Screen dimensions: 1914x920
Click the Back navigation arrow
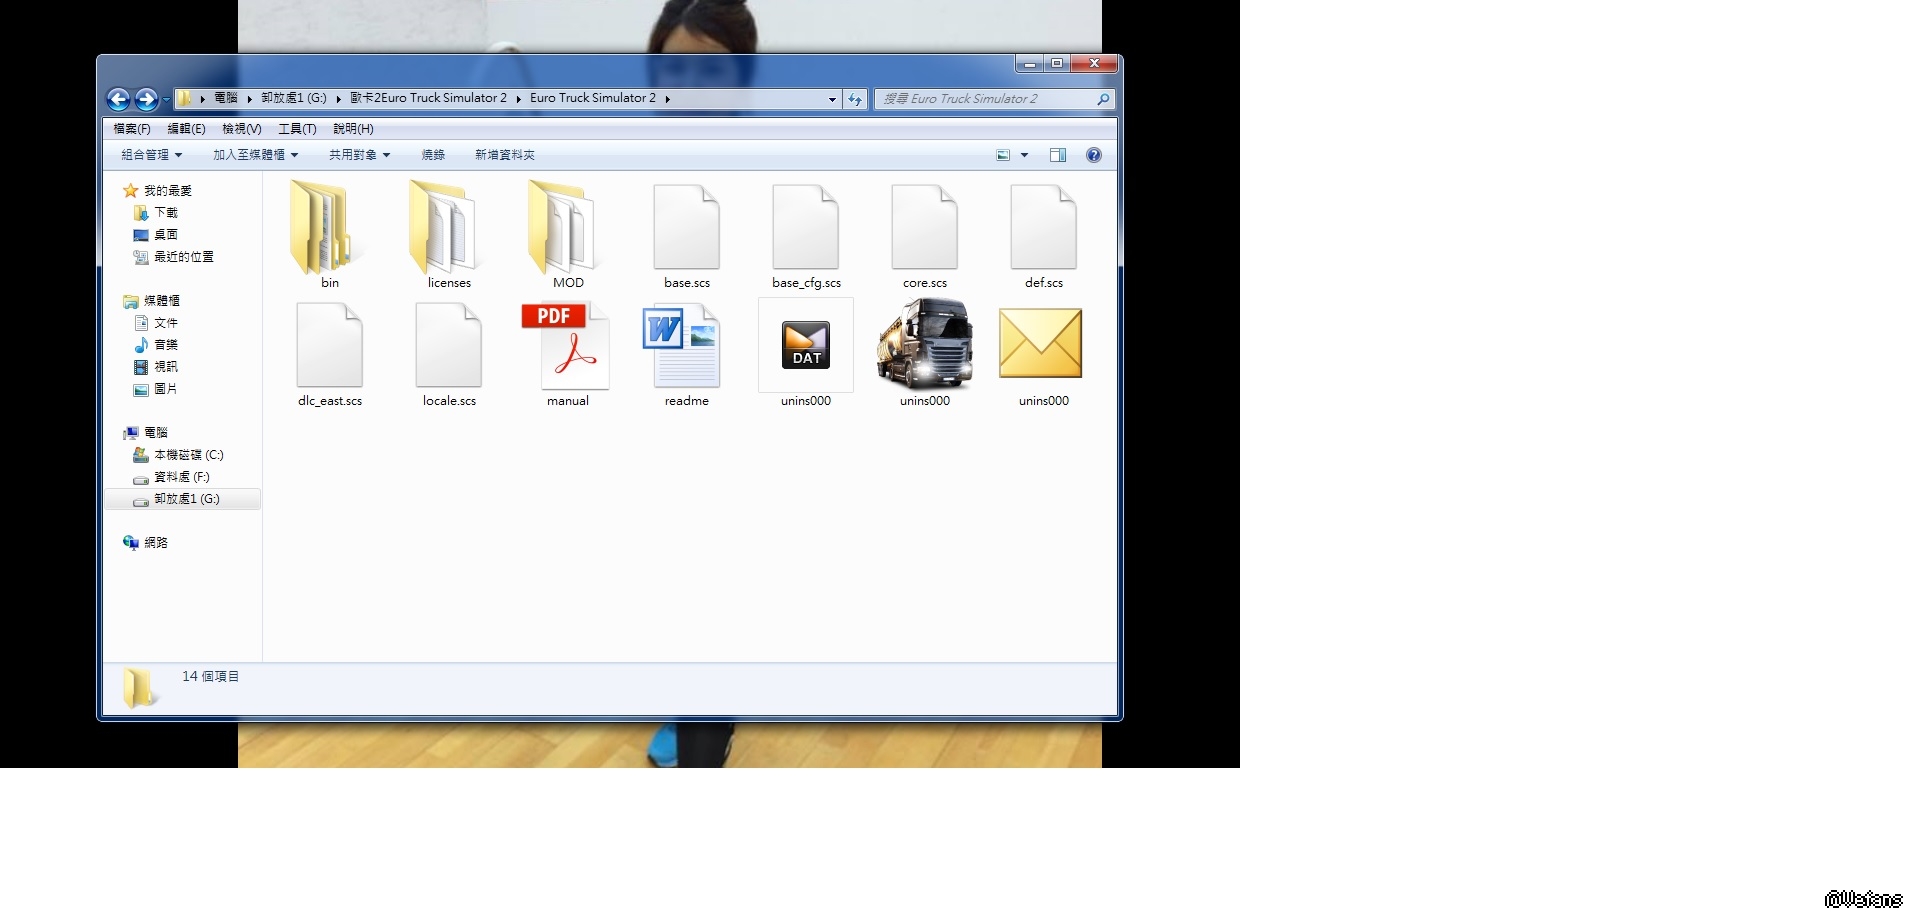[x=118, y=99]
